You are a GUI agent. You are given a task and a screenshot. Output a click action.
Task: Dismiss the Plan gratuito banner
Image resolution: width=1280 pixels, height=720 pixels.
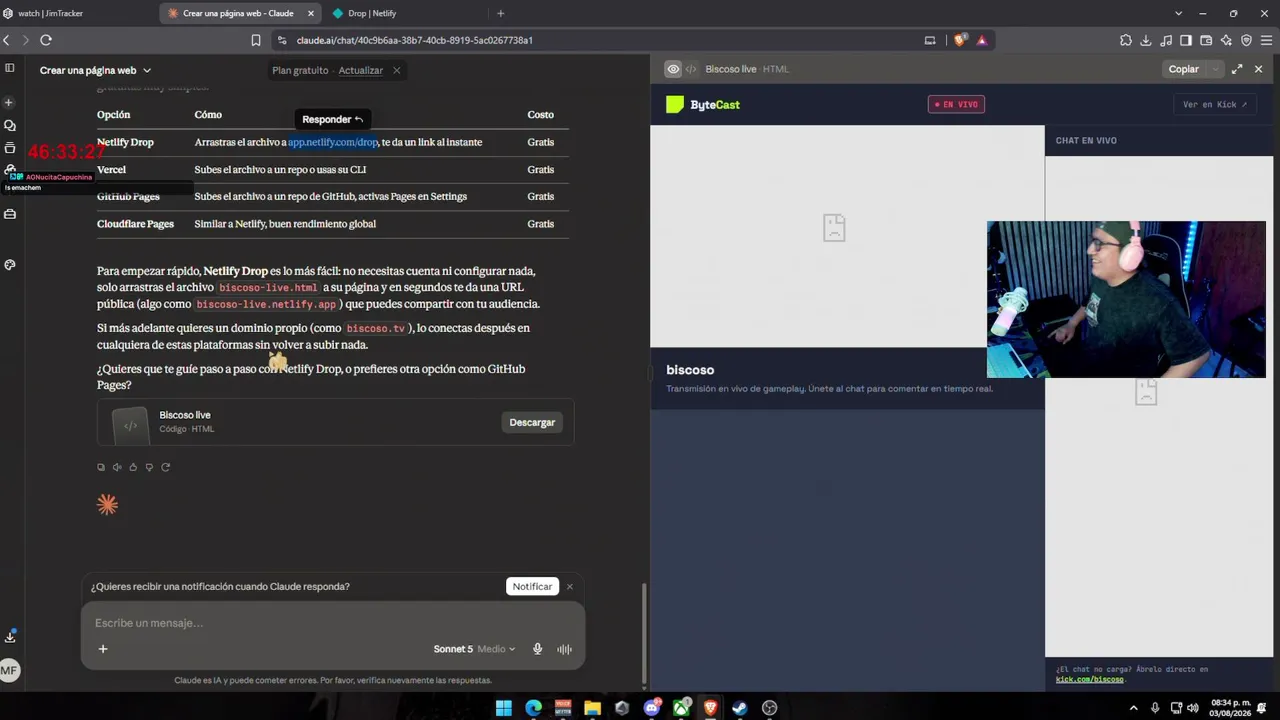pyautogui.click(x=396, y=70)
